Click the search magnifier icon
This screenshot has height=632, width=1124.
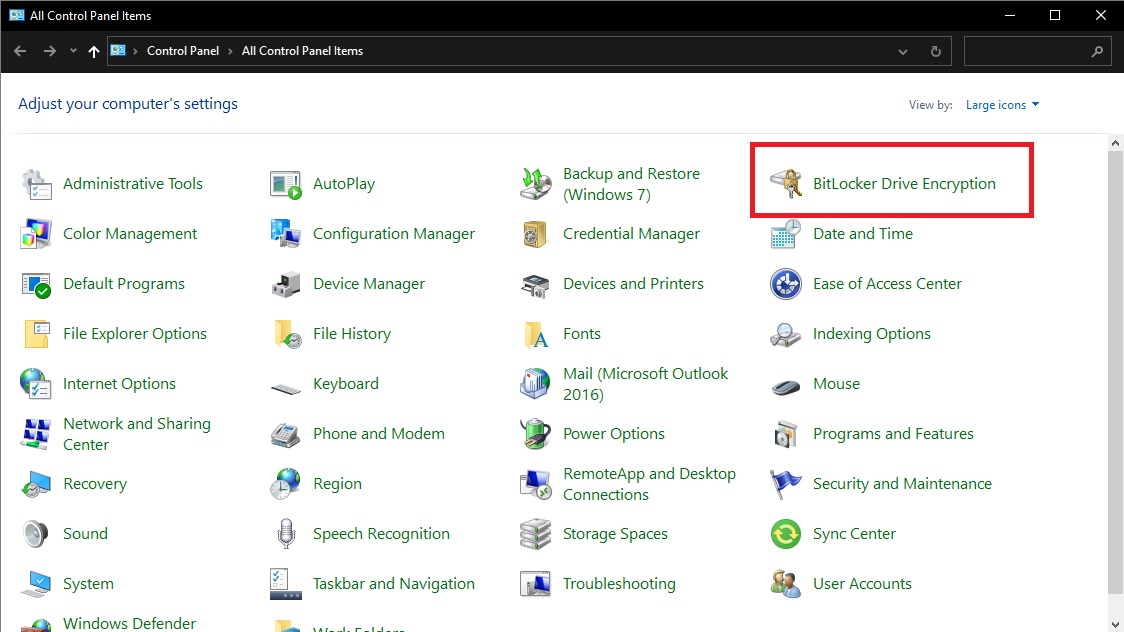(1097, 52)
